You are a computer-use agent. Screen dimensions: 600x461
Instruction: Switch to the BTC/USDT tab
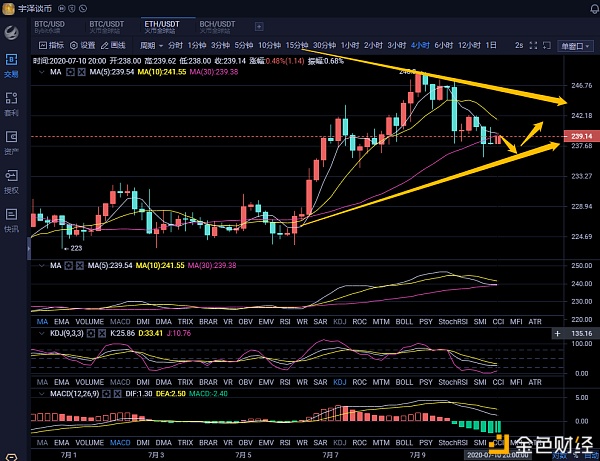click(x=105, y=23)
